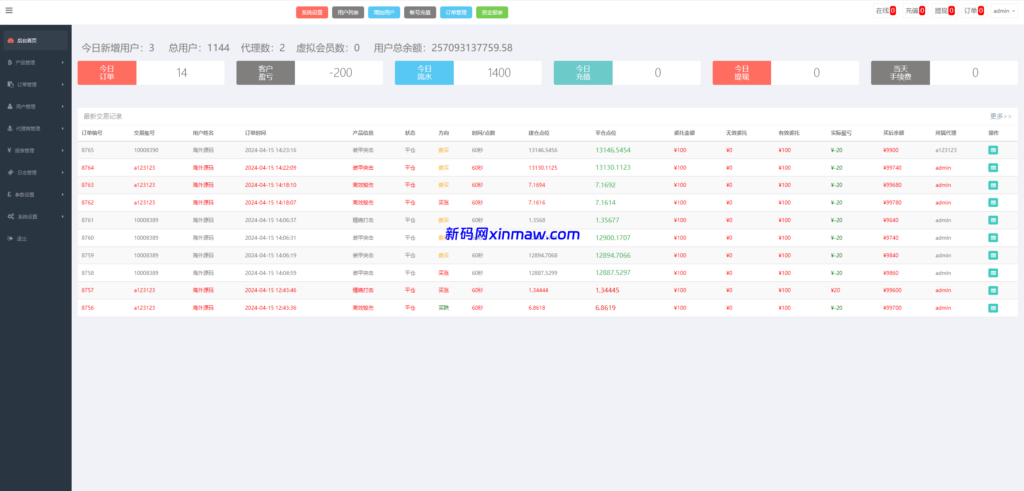Expand the 系统设置 sidebar menu
1024x491 pixels.
point(27,216)
